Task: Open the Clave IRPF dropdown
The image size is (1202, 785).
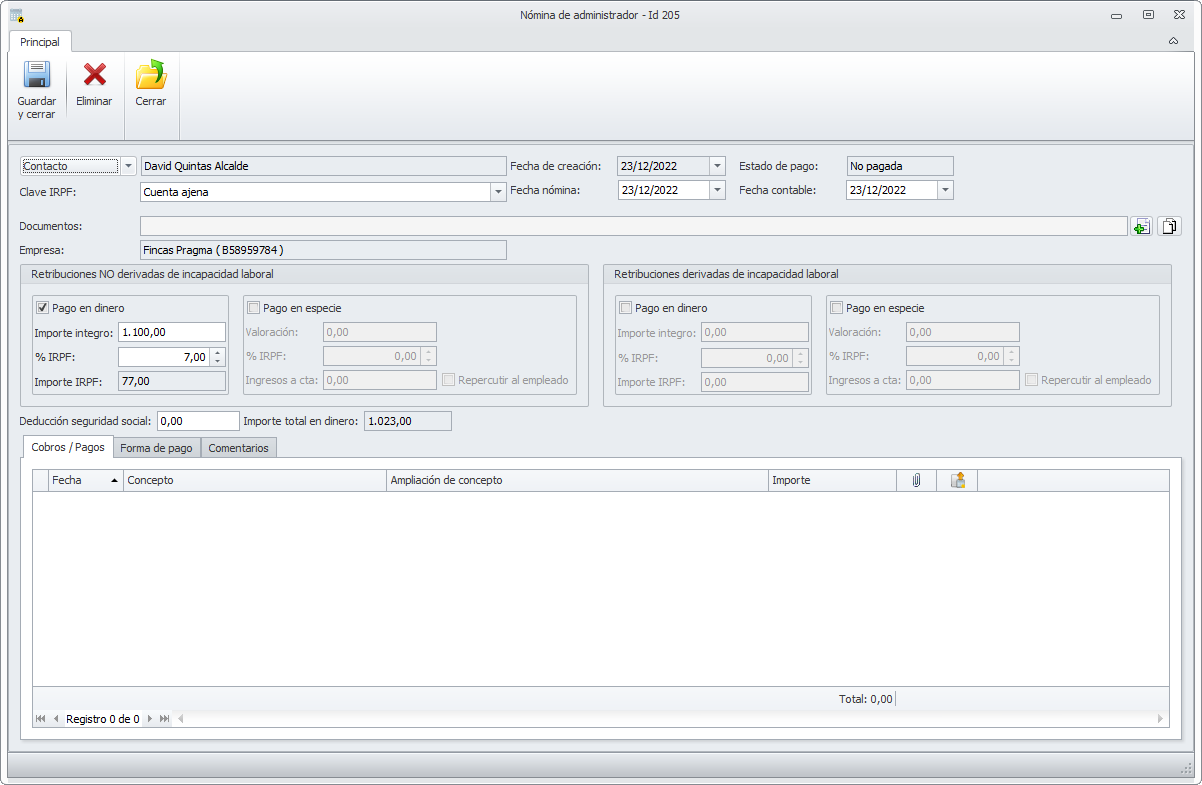Action: pyautogui.click(x=498, y=192)
